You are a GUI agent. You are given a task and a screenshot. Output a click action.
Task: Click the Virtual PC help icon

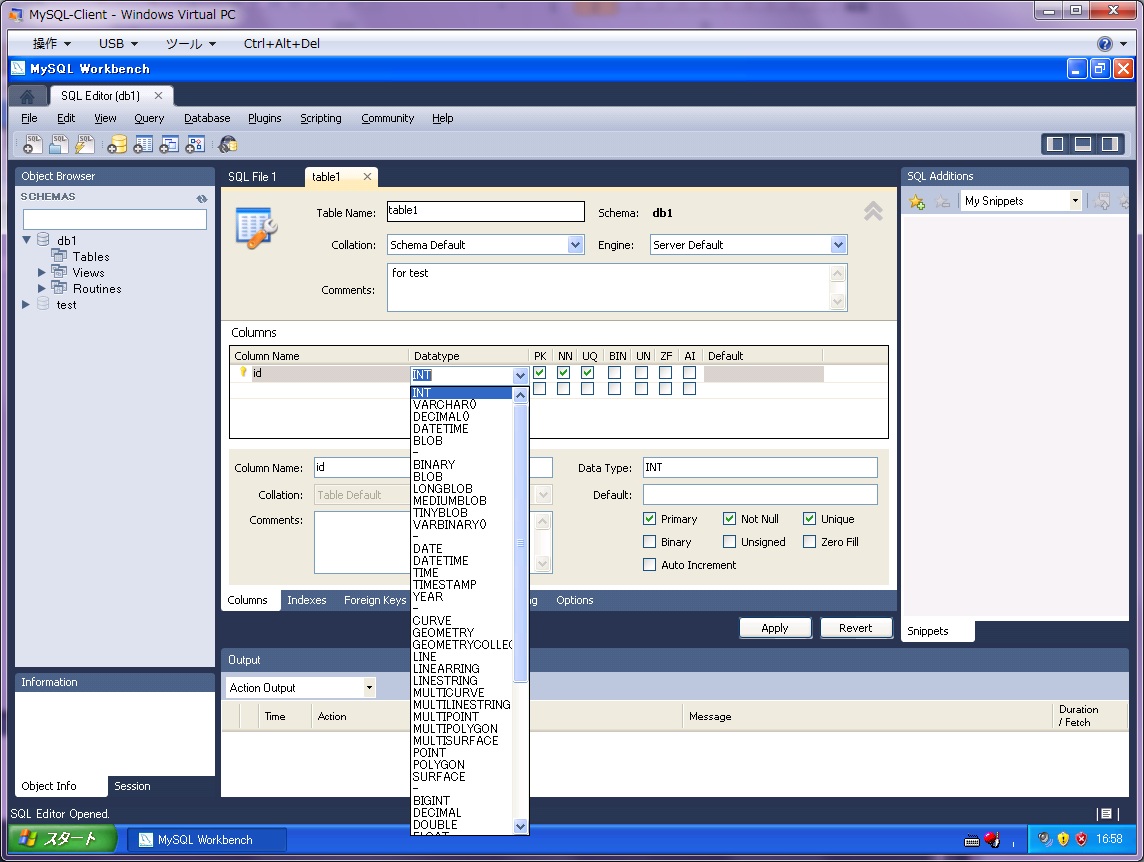pos(1105,44)
